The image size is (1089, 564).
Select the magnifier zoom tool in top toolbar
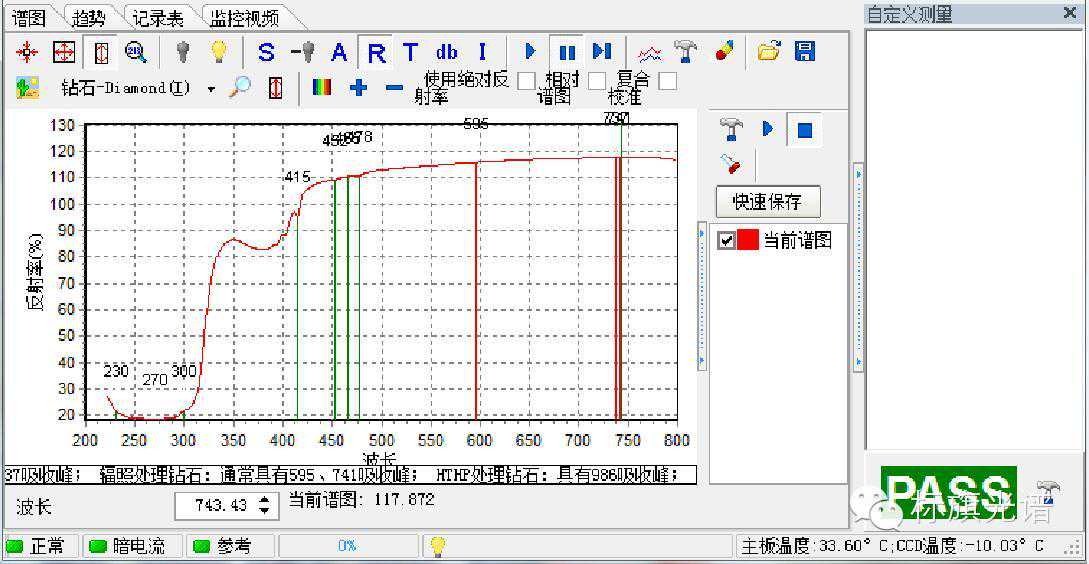click(135, 52)
